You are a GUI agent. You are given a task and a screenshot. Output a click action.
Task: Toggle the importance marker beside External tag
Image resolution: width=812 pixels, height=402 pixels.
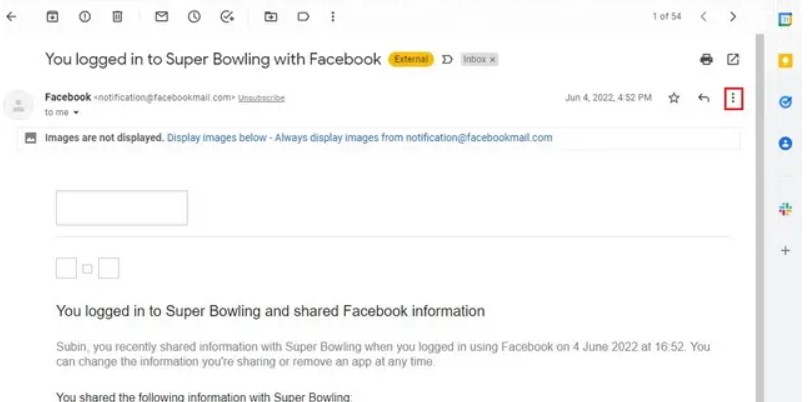(447, 60)
